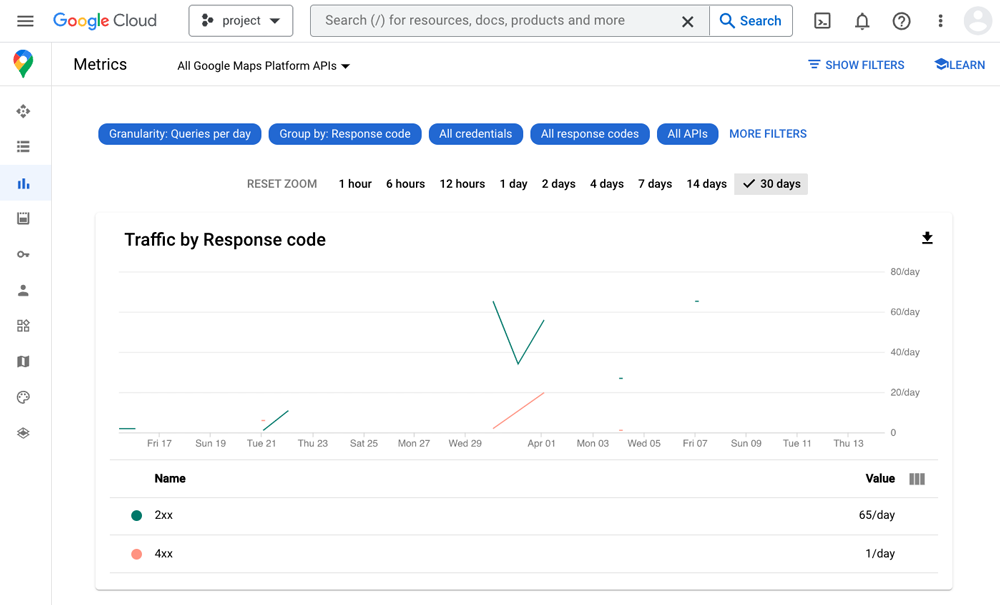Screen dimensions: 1000x605
Task: Open the Group by Response code filter
Action: pyautogui.click(x=344, y=133)
